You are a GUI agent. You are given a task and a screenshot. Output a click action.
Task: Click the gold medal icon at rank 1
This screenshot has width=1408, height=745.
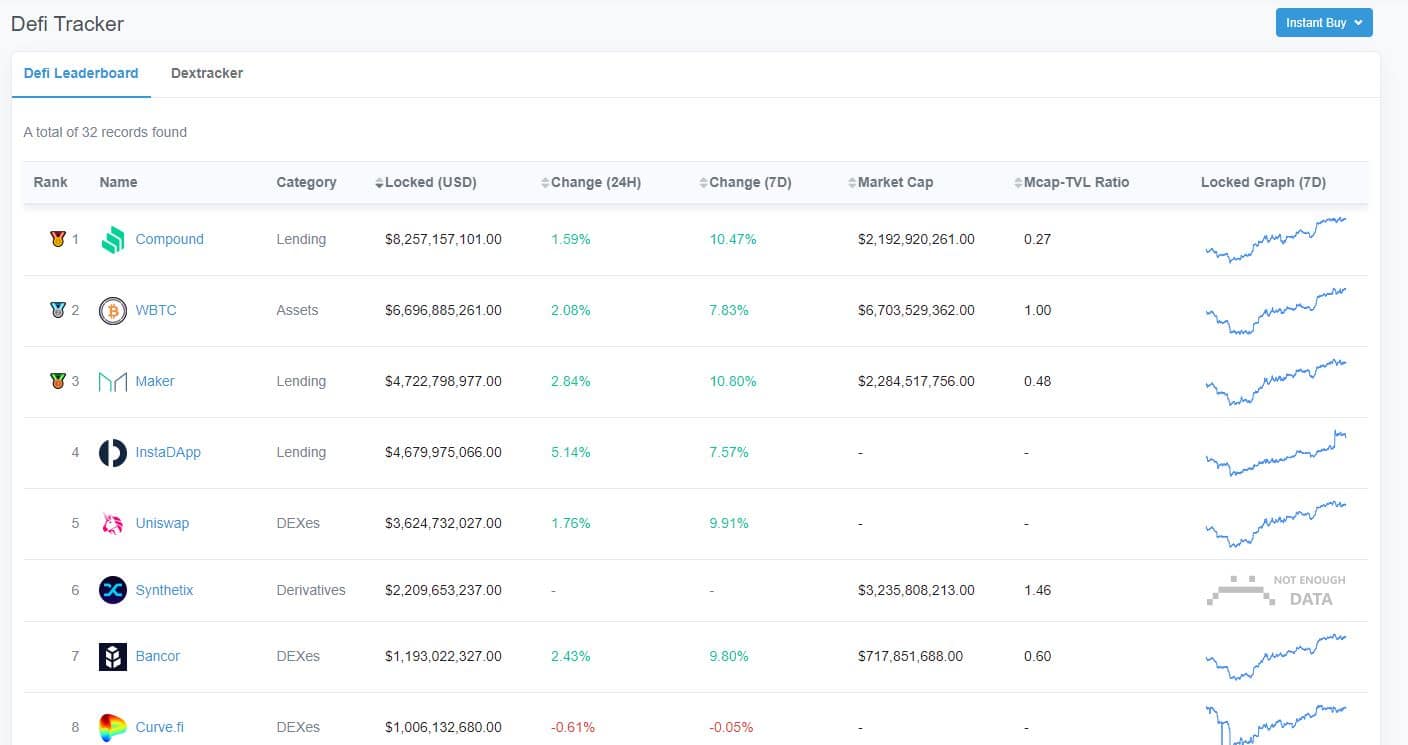pyautogui.click(x=57, y=240)
